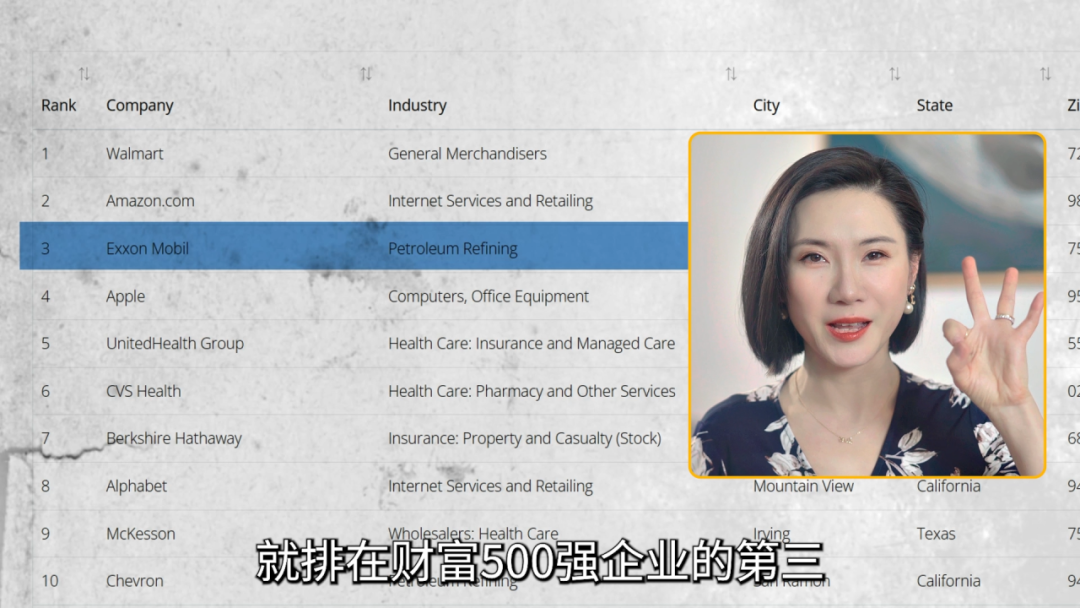Select the McKesson company cell
Viewport: 1080px width, 608px height.
point(141,534)
